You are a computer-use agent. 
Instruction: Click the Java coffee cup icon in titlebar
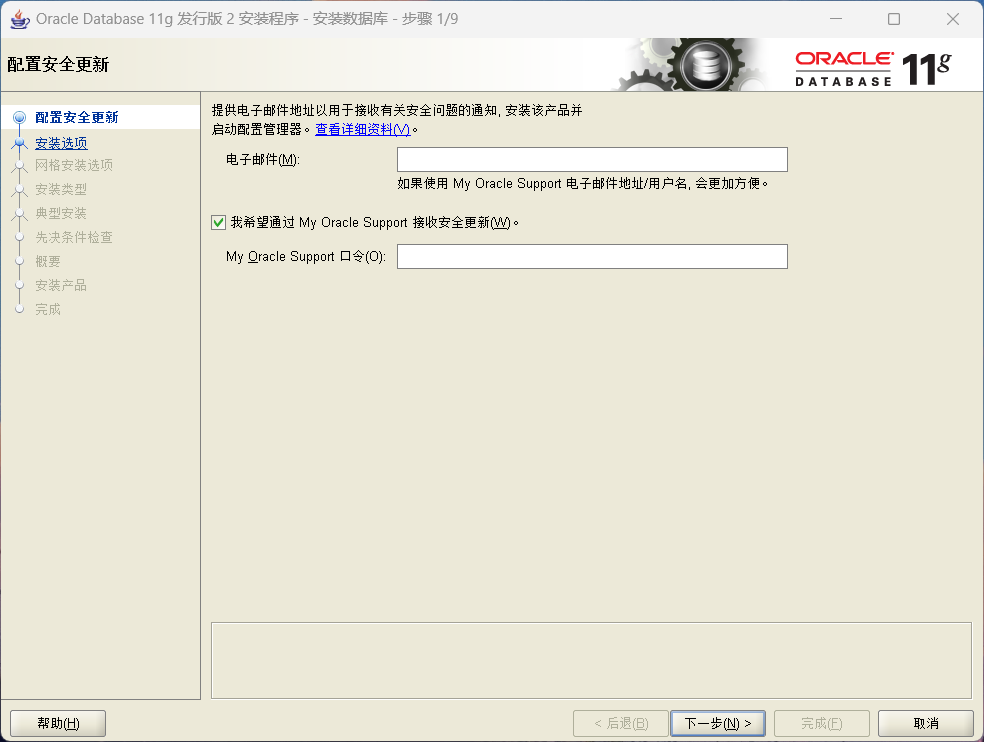point(19,18)
